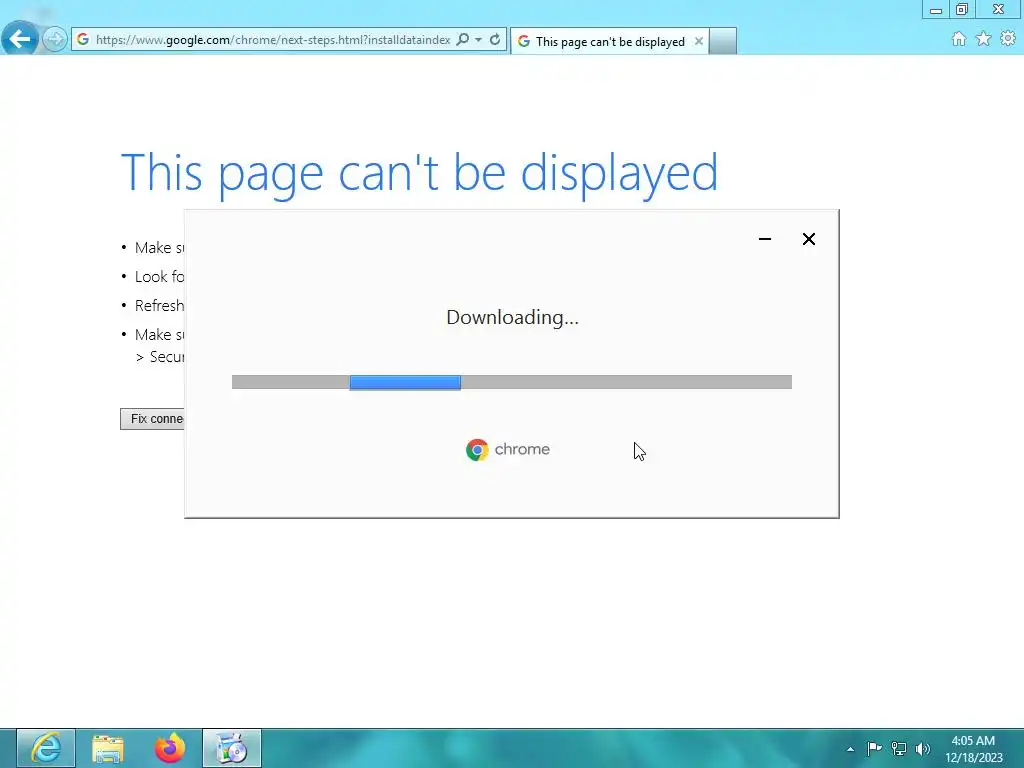
Task: Click the "Downloading..." status text
Action: click(x=512, y=317)
